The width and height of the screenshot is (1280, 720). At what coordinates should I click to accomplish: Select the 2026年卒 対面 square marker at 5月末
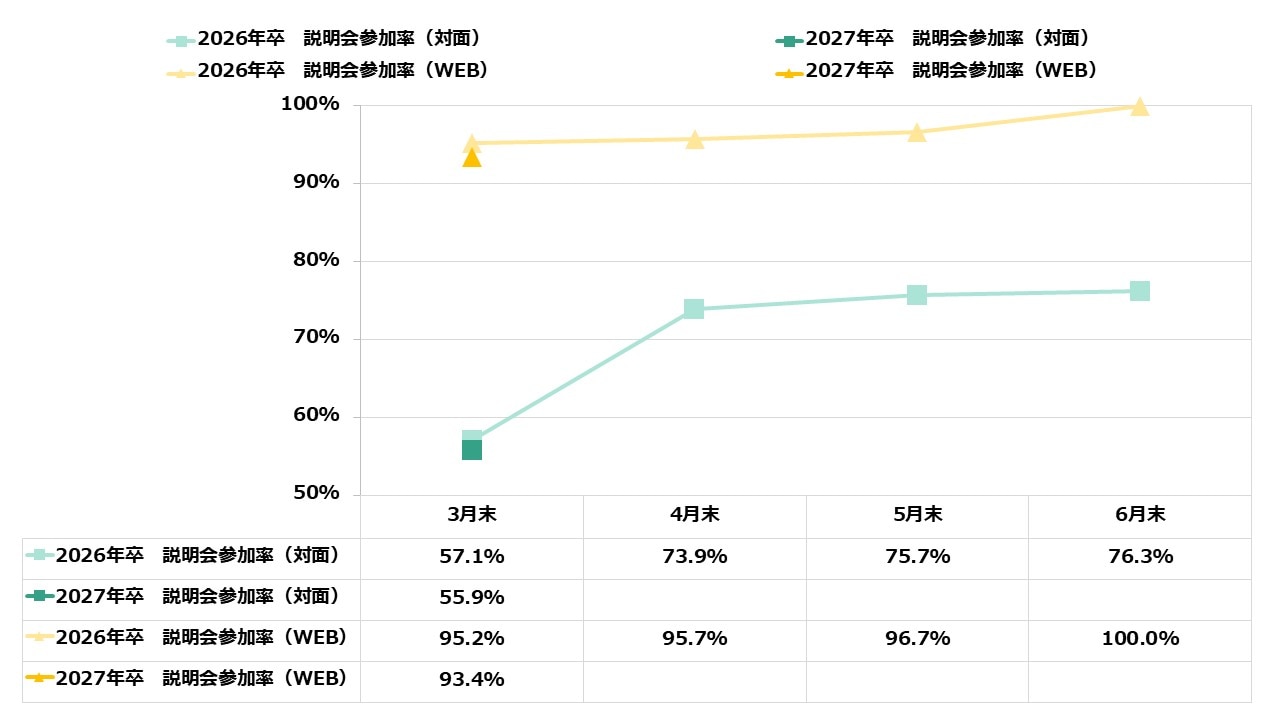(x=917, y=295)
